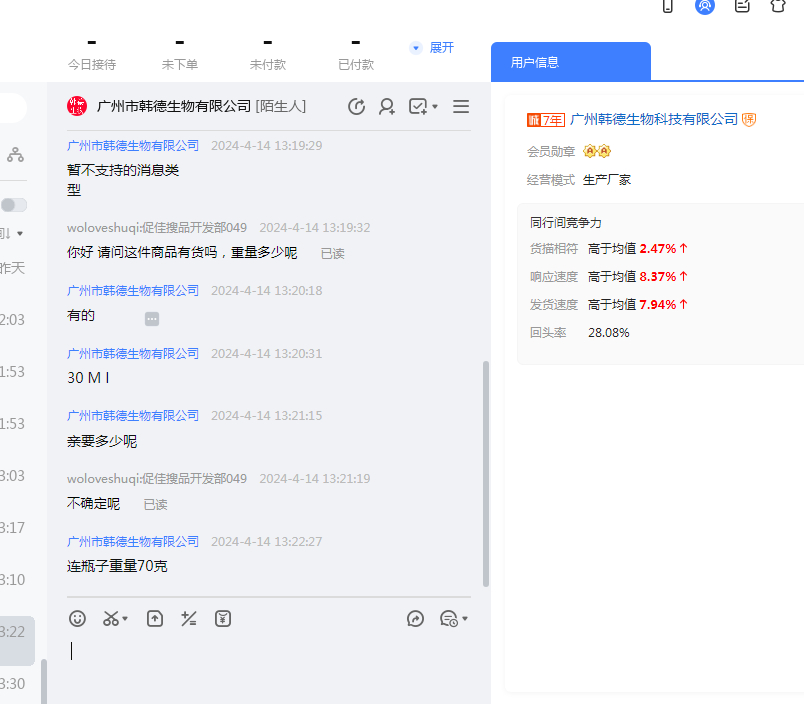
Task: Toggle the gray switch in left sidebar
Action: pyautogui.click(x=14, y=205)
